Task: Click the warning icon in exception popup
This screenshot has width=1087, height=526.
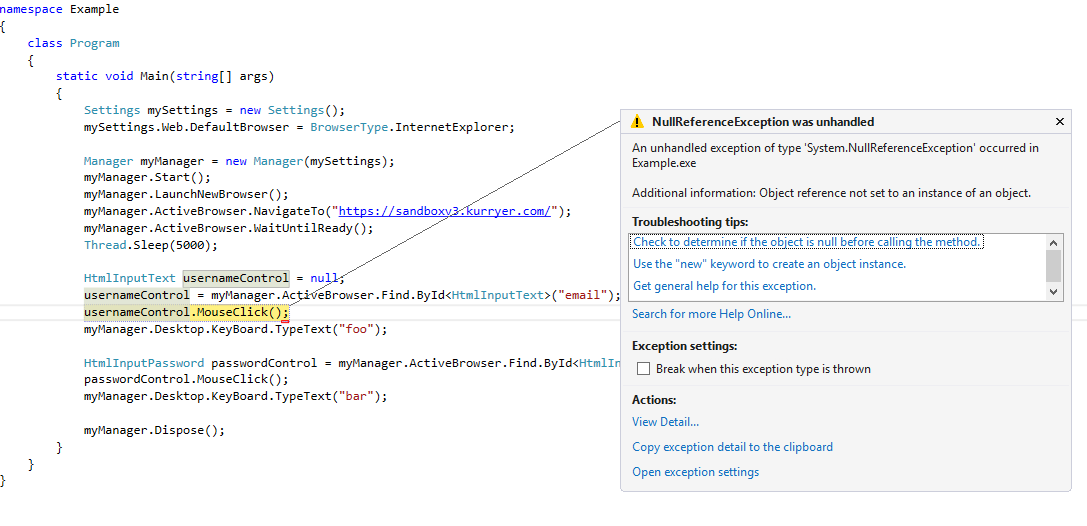Action: point(637,122)
